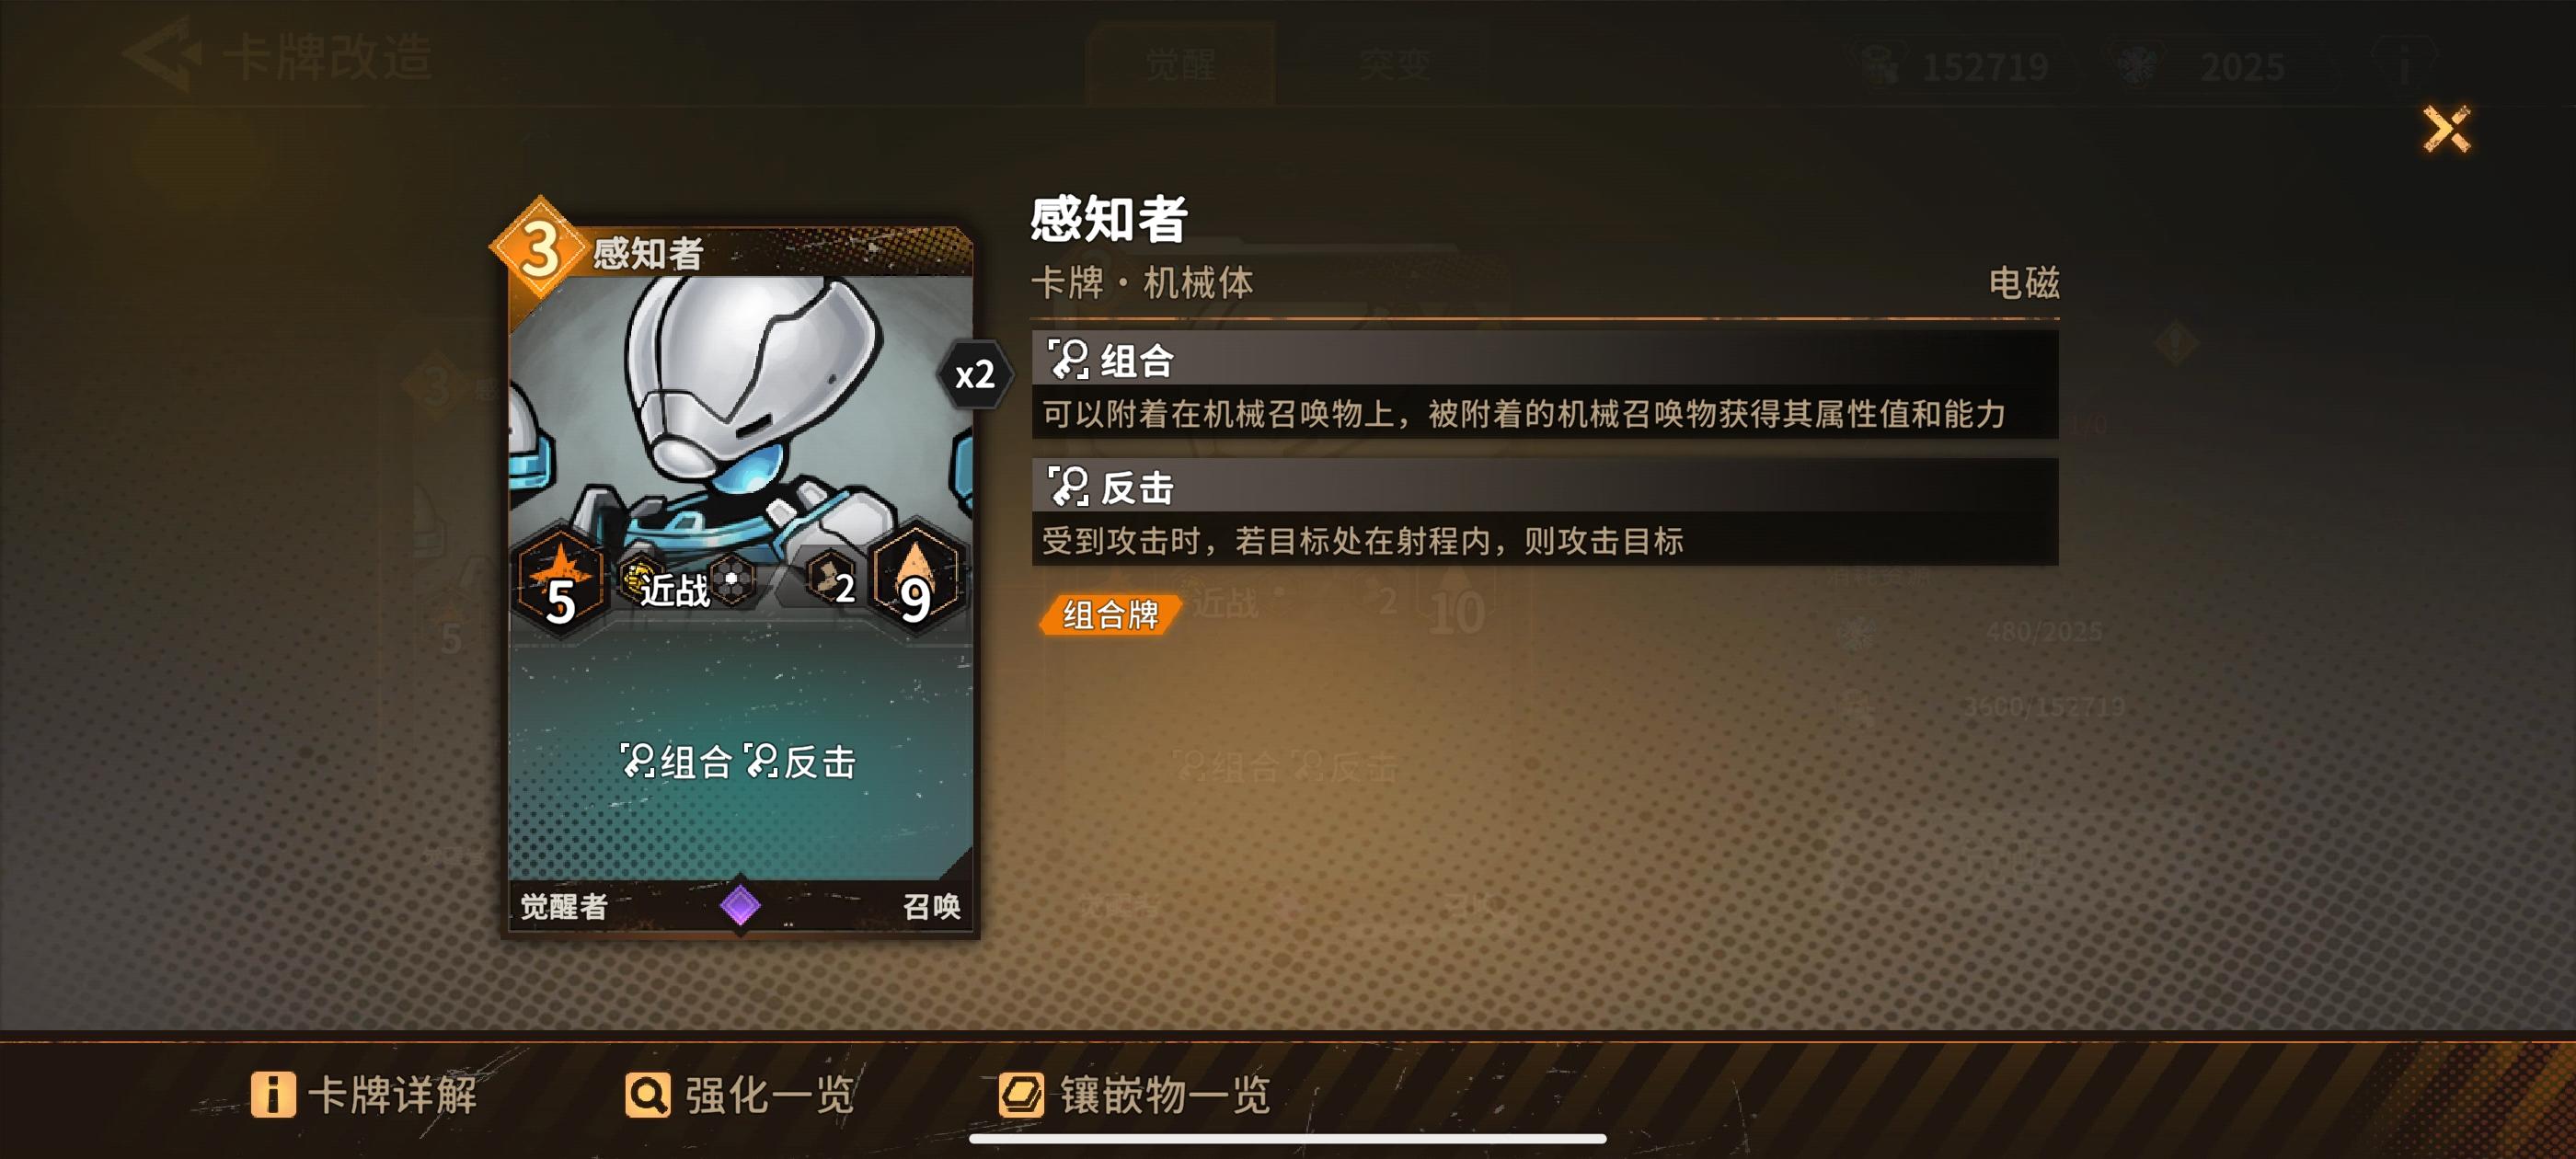Select the 组合 ability description row
2576x1159 pixels.
(x=1544, y=384)
